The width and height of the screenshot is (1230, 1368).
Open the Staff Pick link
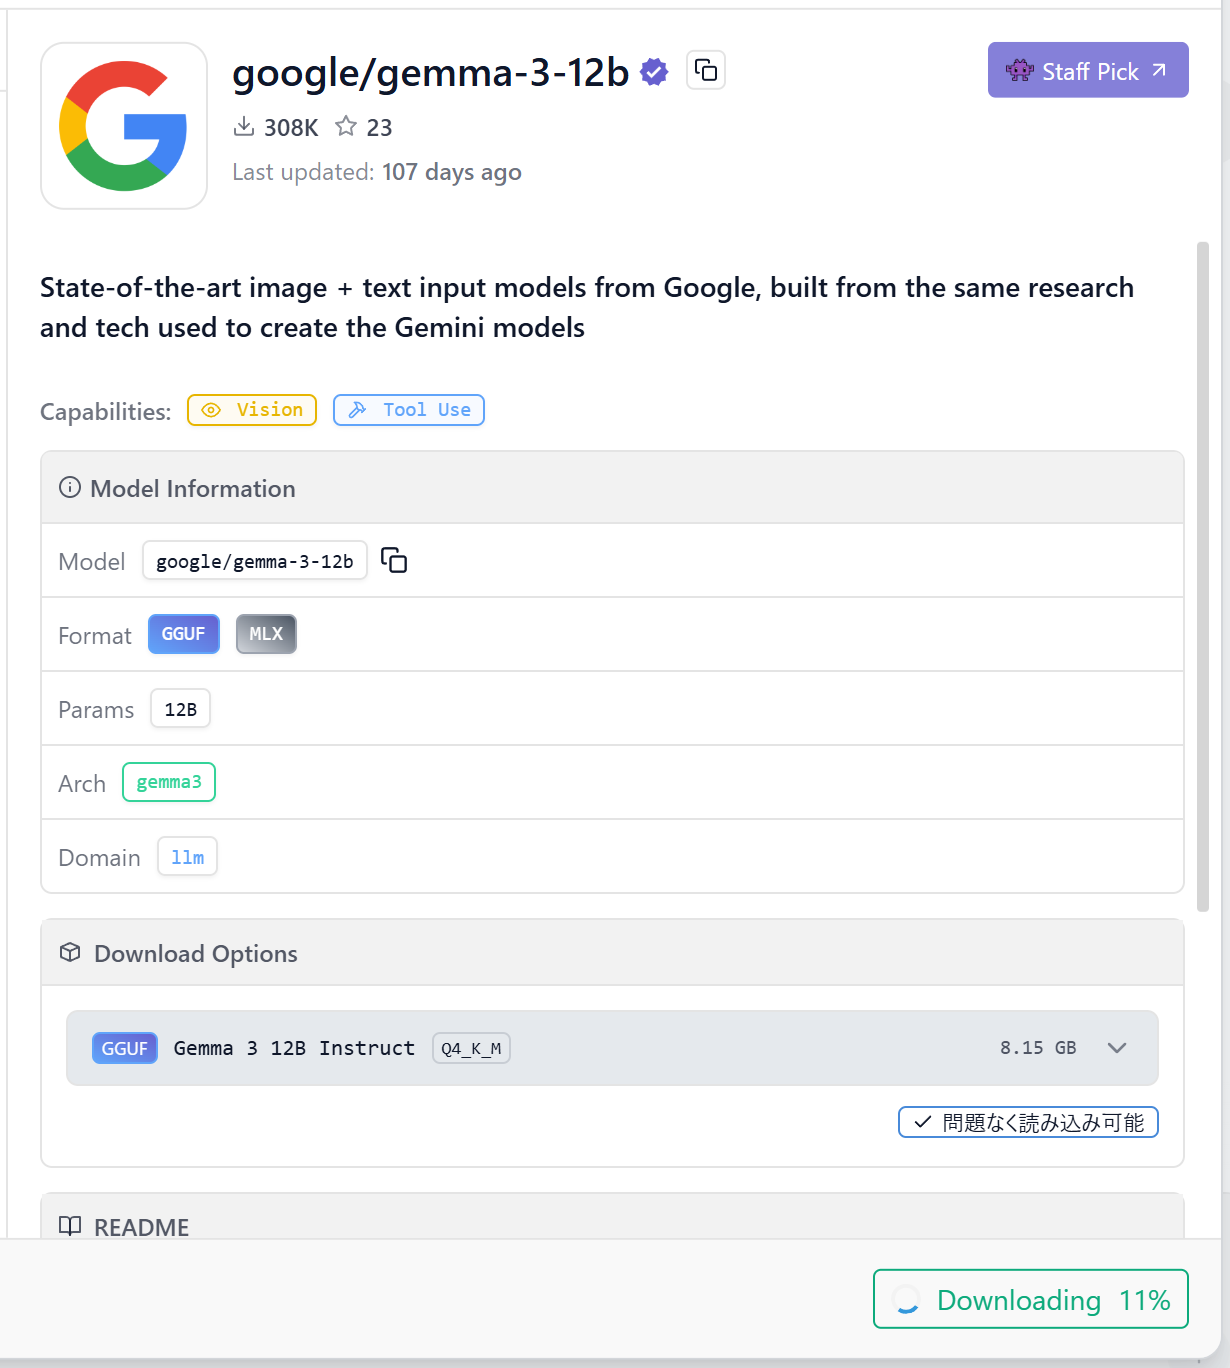click(x=1087, y=70)
